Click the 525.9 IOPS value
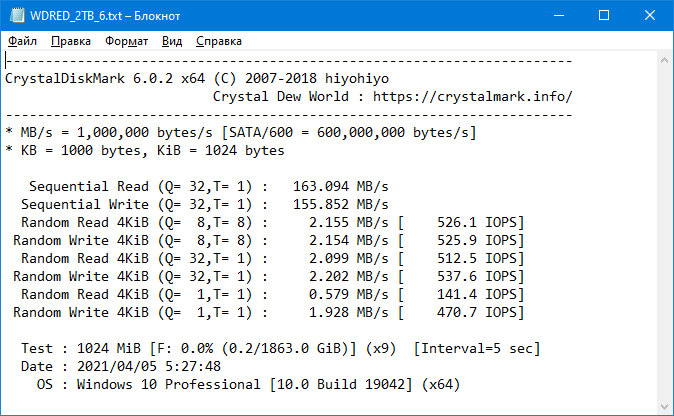Viewport: 674px width, 416px height. pos(477,241)
